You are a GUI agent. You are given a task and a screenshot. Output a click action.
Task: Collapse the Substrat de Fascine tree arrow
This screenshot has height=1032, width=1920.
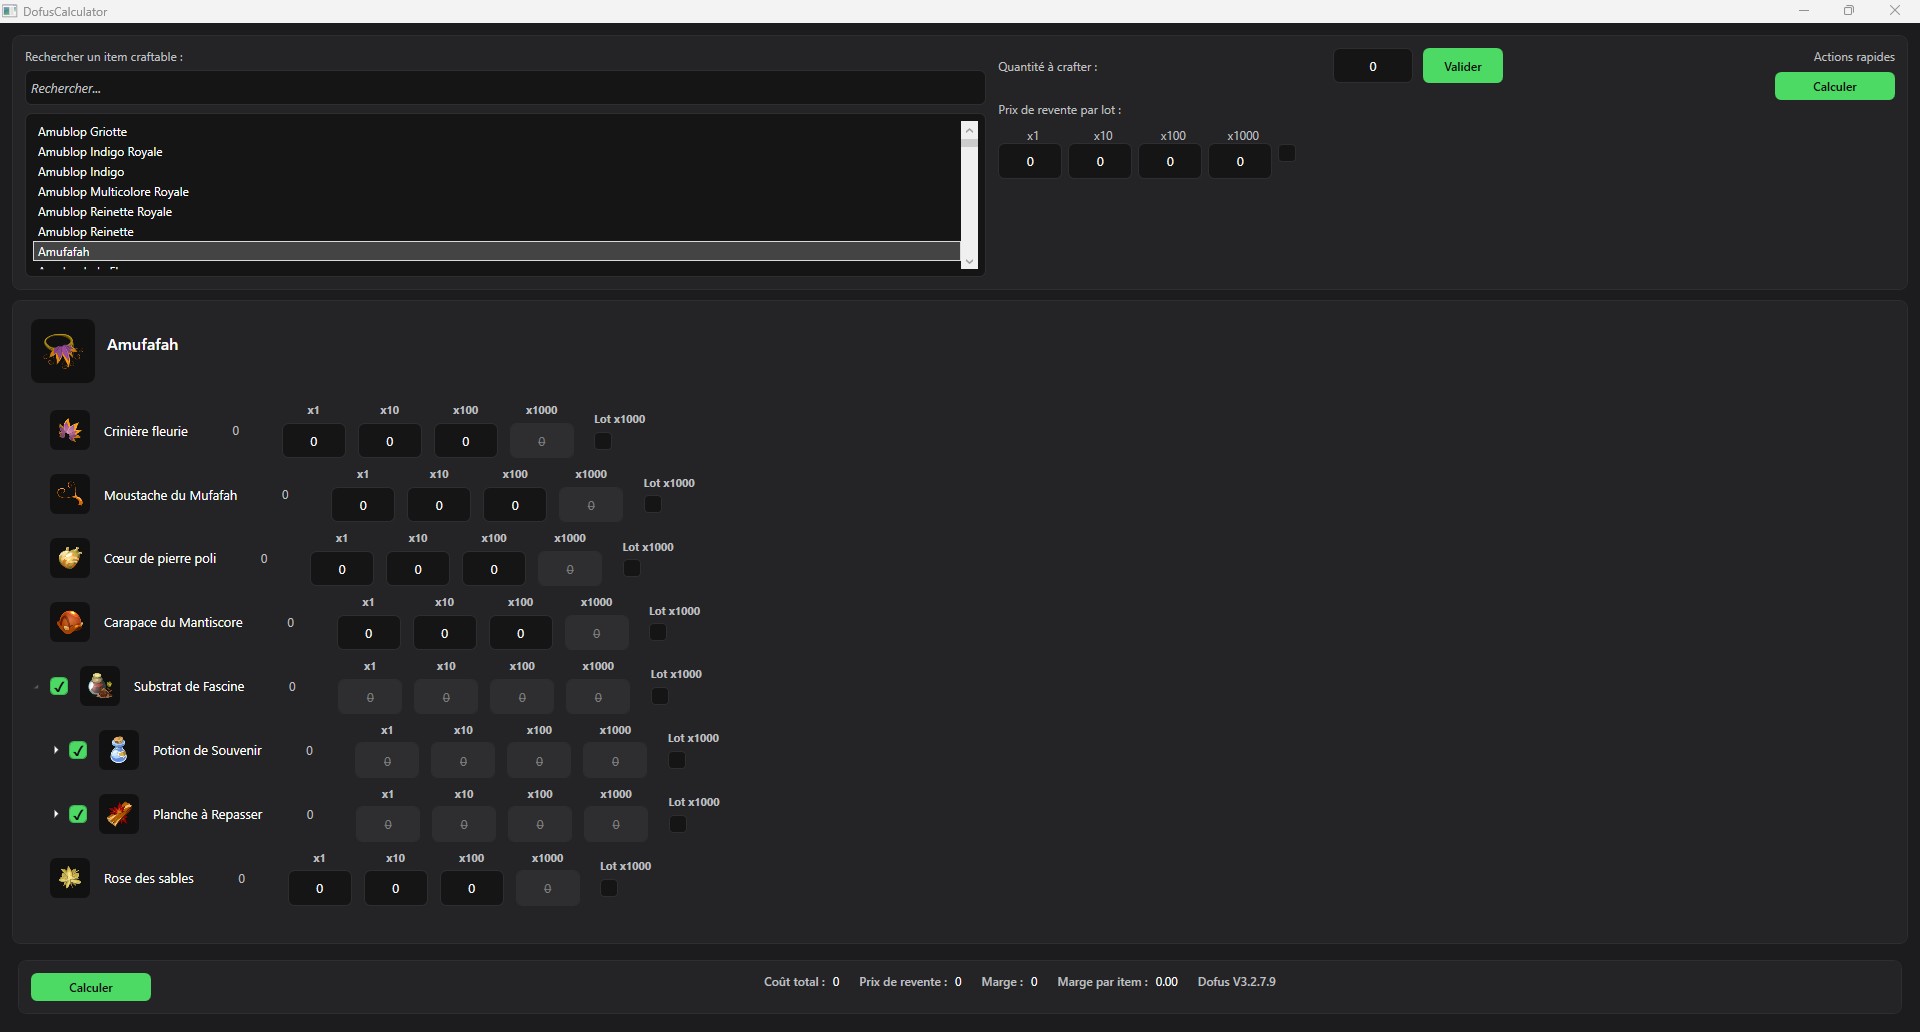tap(36, 687)
